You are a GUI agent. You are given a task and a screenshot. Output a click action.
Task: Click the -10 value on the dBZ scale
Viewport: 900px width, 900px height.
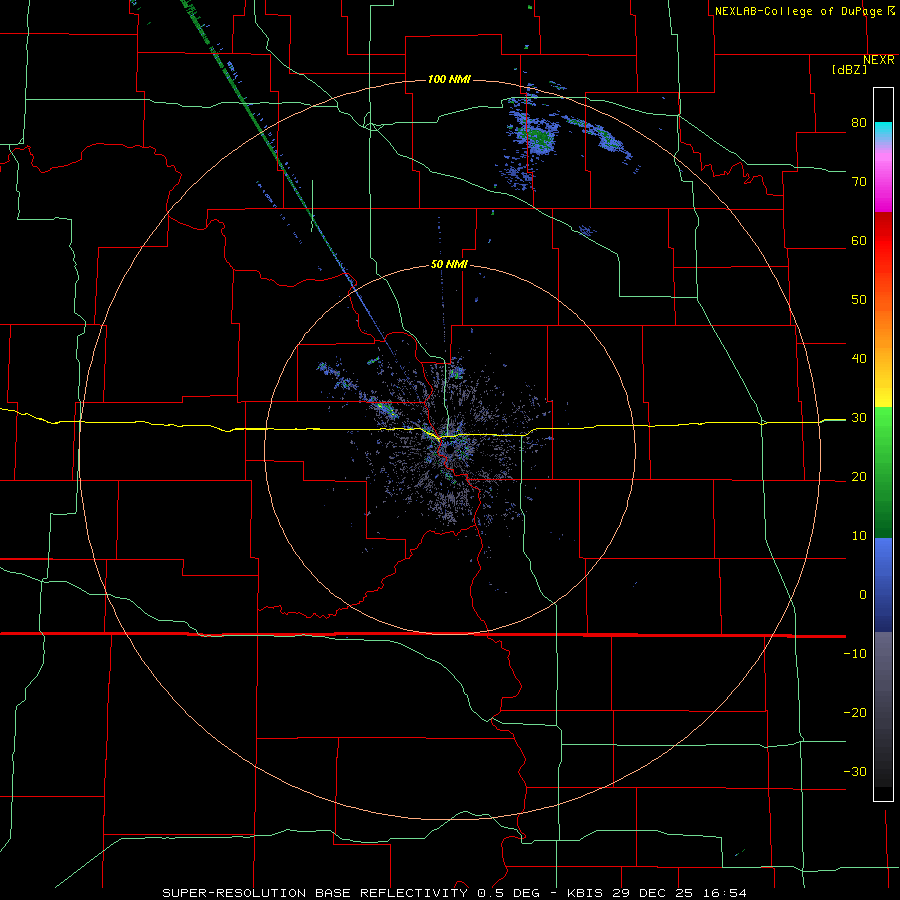pyautogui.click(x=855, y=654)
